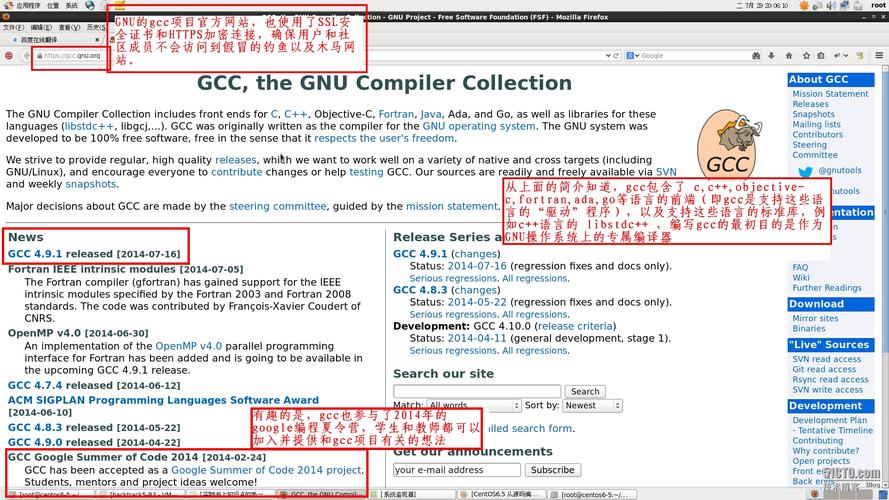Image resolution: width=889 pixels, height=500 pixels.
Task: Open the history dropdown arrow in the address bar
Action: click(x=608, y=56)
